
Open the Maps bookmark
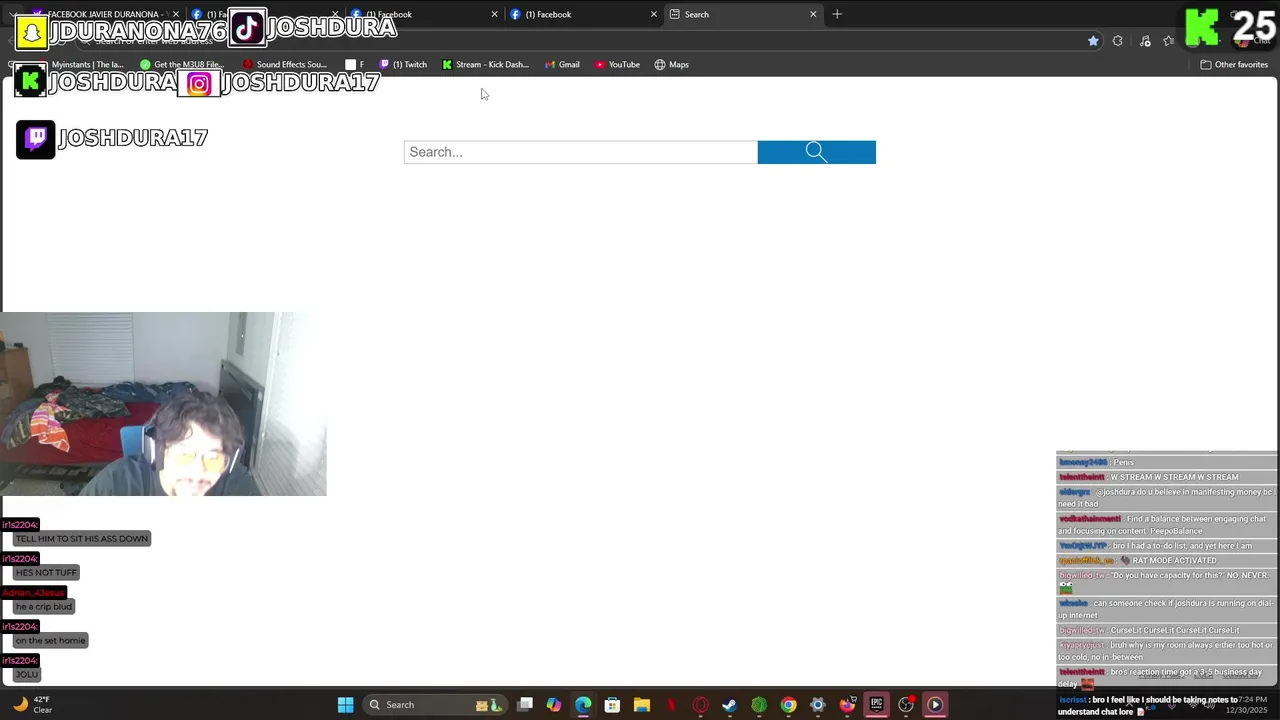tap(671, 64)
